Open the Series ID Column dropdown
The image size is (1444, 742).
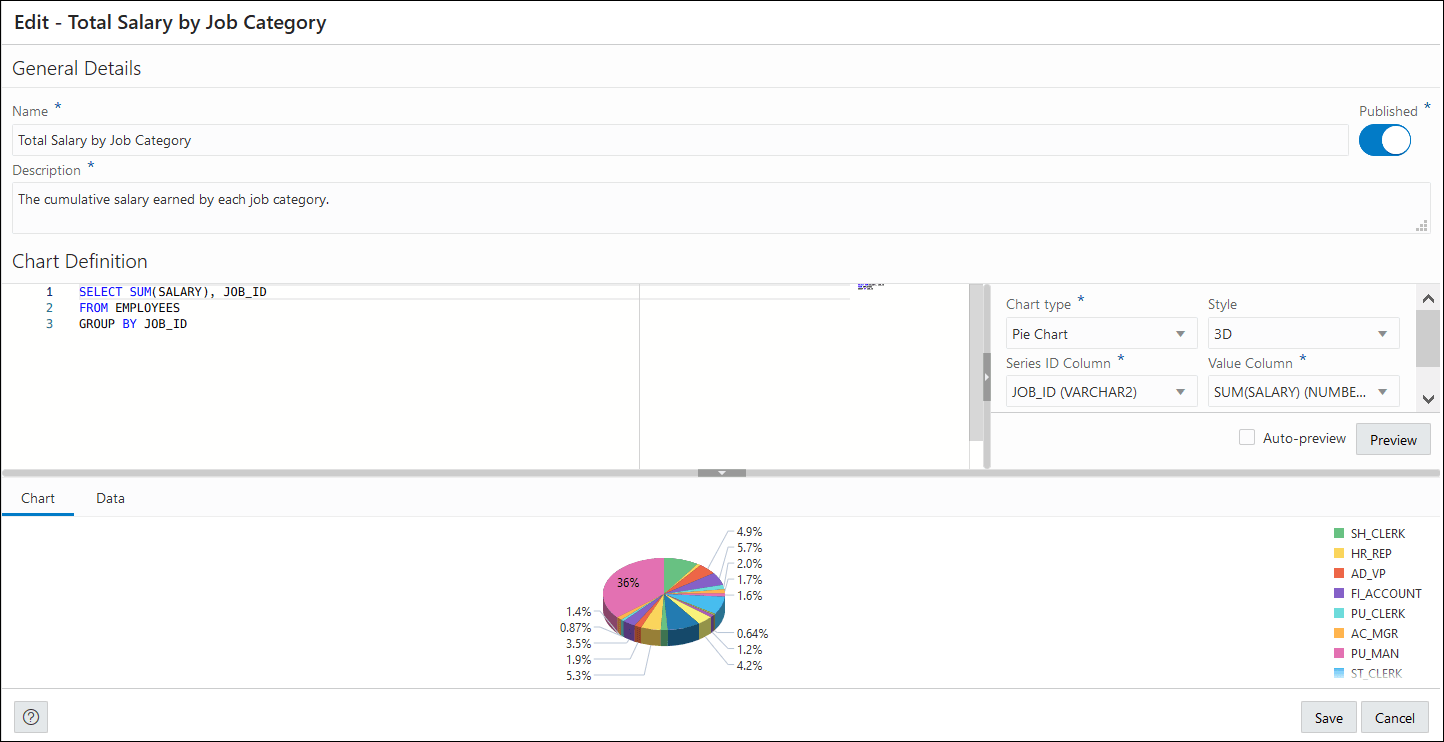click(1101, 391)
